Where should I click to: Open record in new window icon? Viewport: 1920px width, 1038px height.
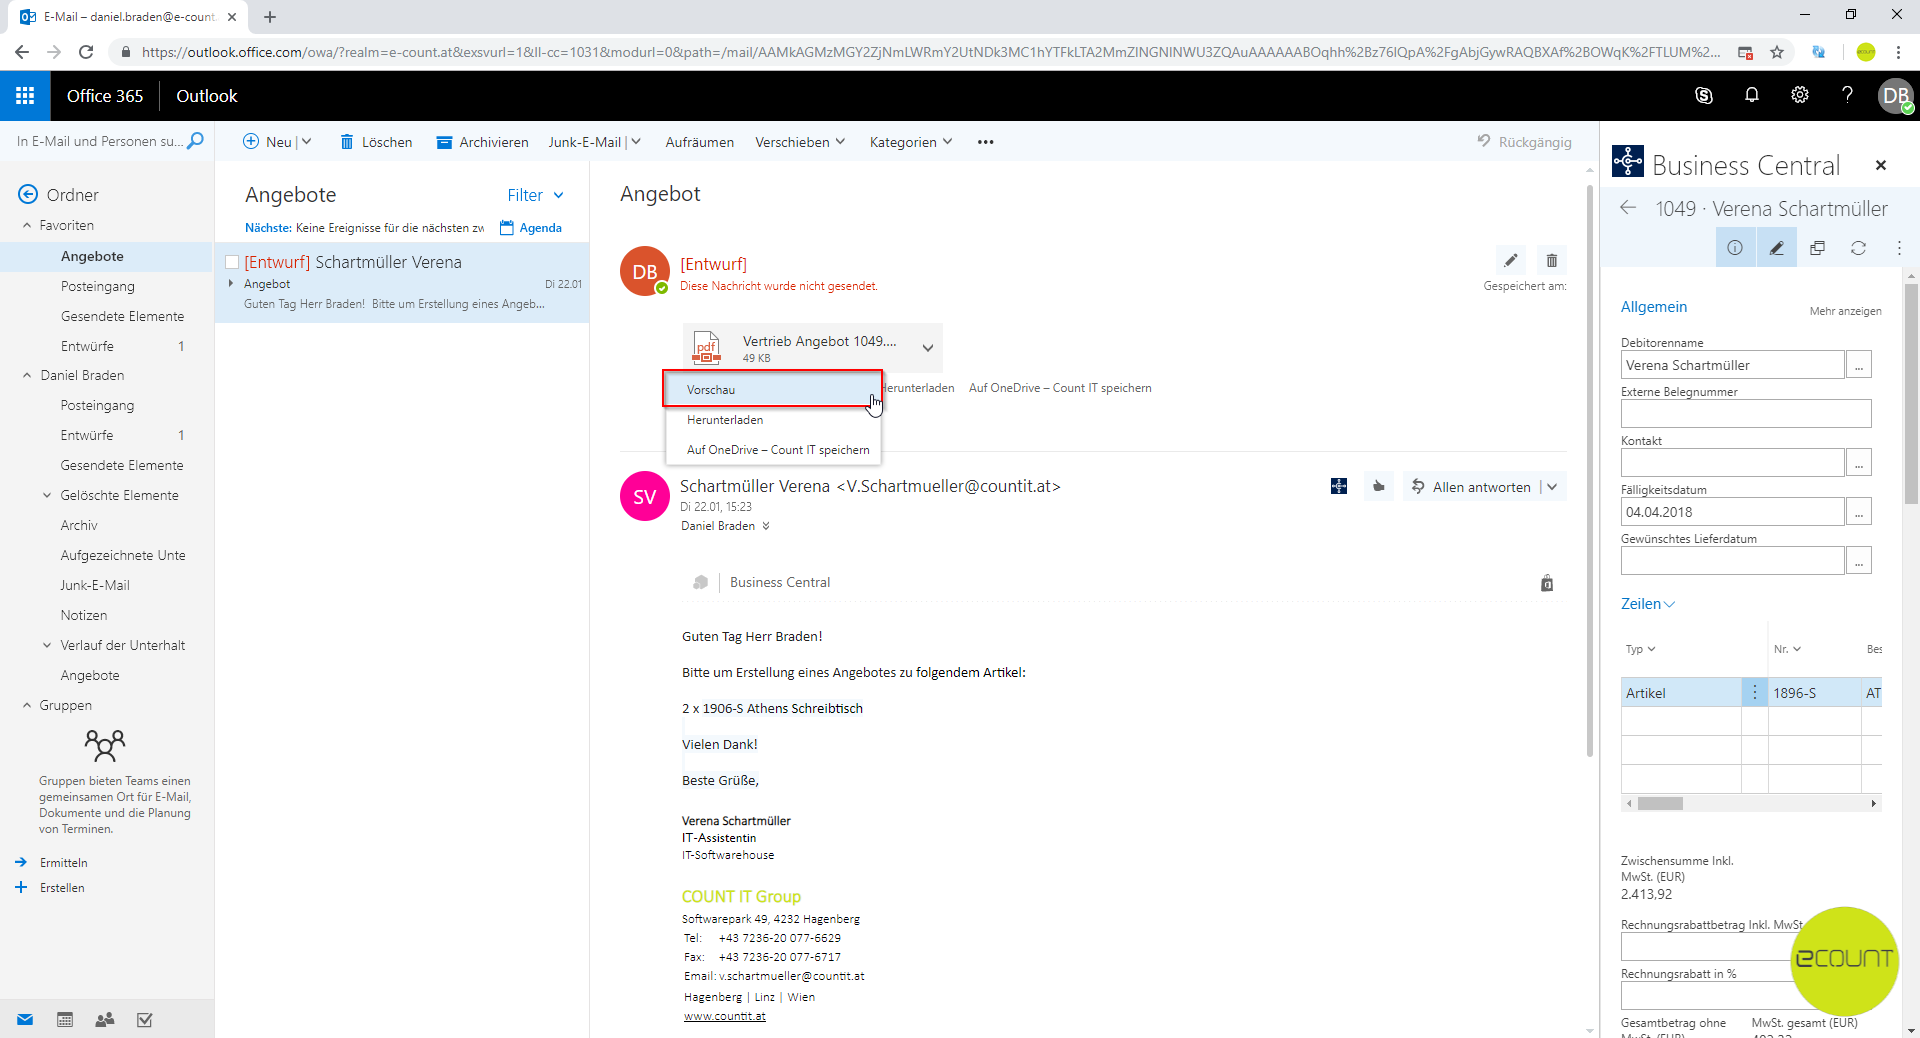[x=1817, y=248]
